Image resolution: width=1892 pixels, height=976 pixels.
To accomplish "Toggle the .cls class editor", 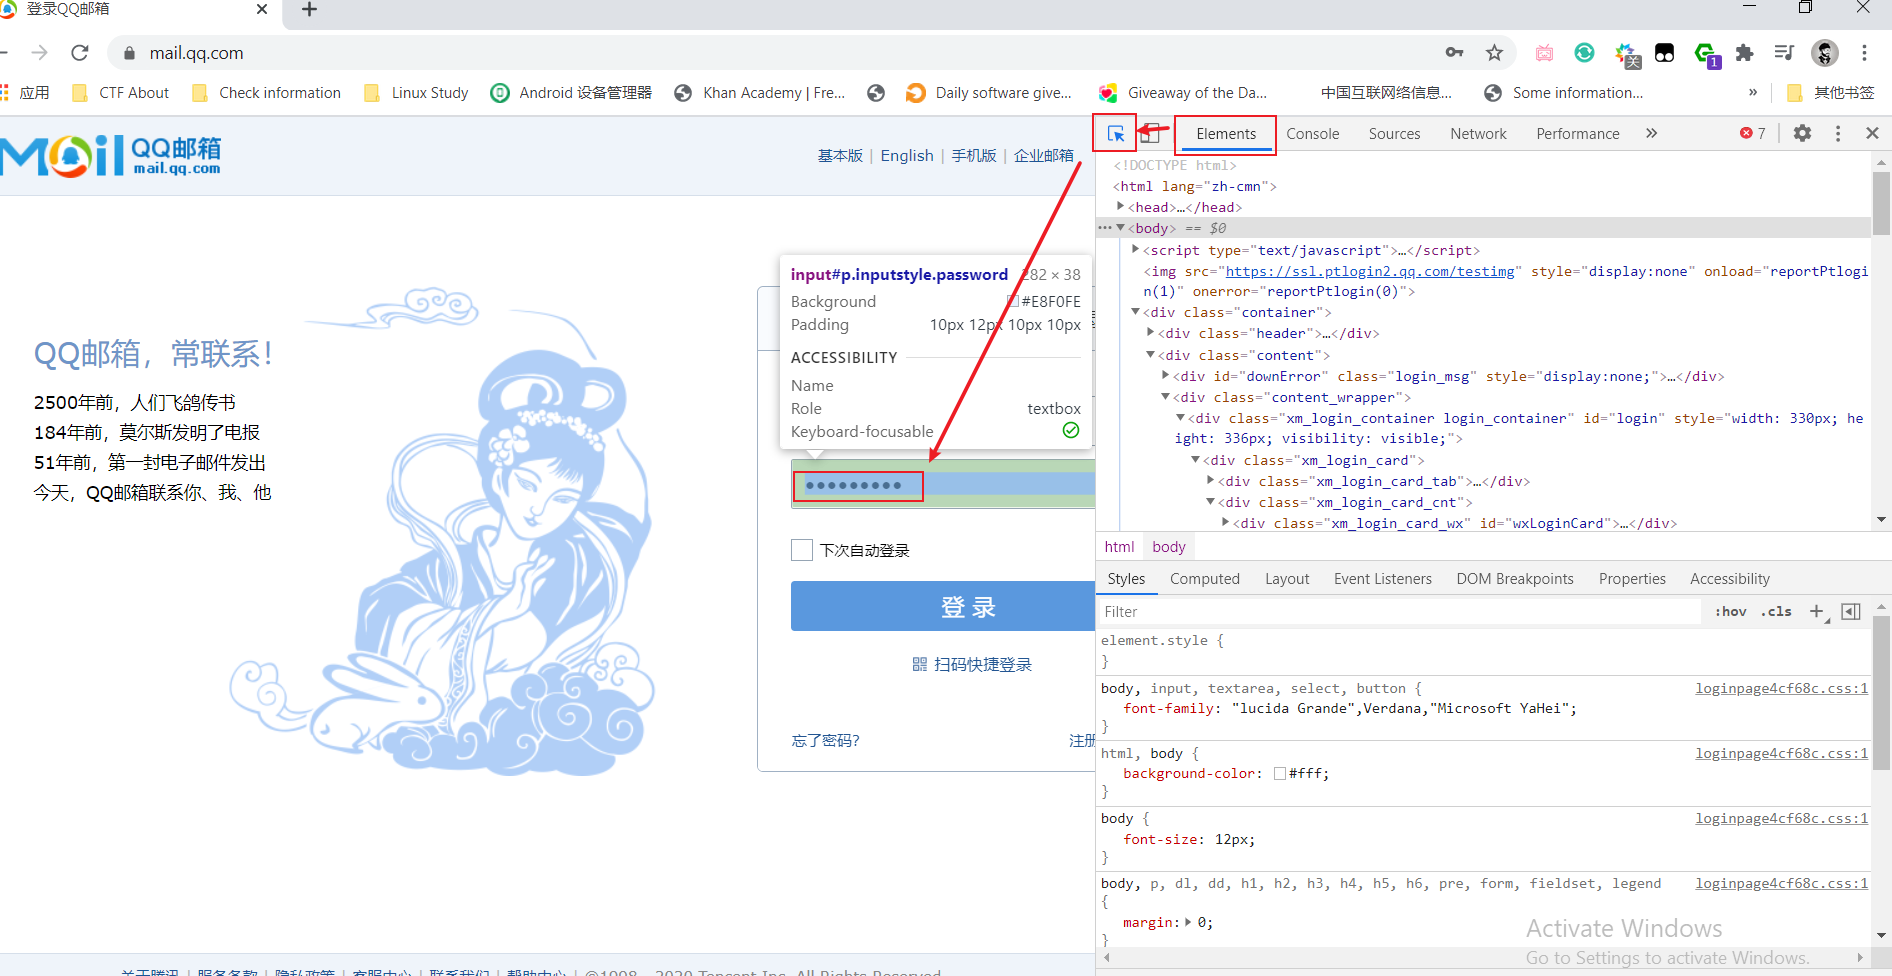I will pyautogui.click(x=1776, y=611).
